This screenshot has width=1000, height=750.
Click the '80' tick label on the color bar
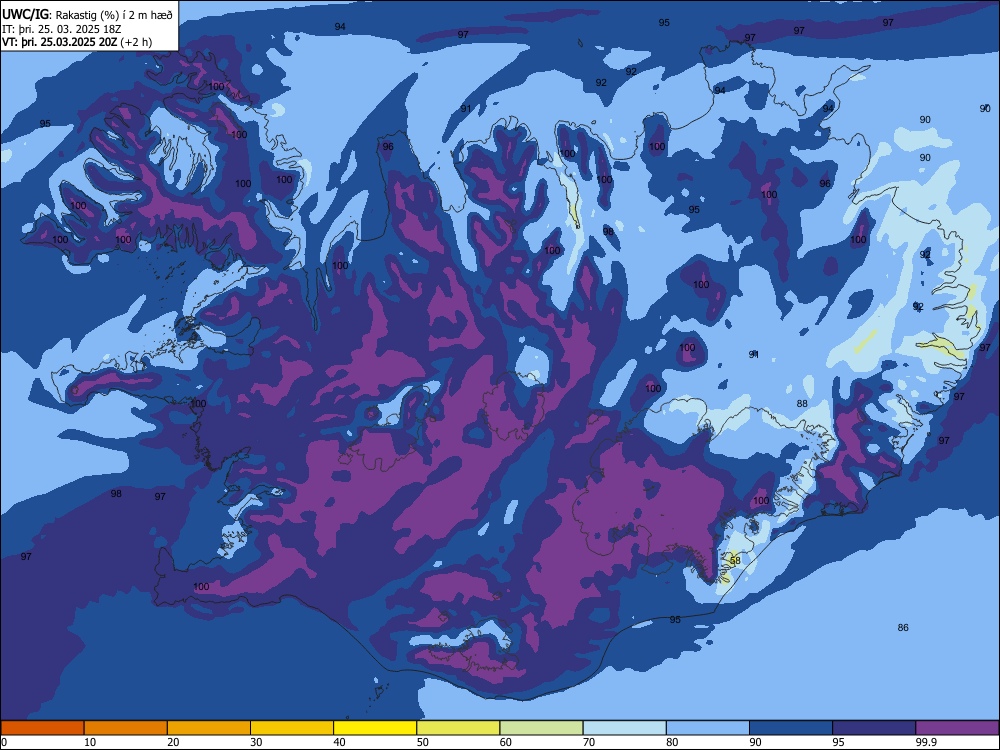click(673, 742)
